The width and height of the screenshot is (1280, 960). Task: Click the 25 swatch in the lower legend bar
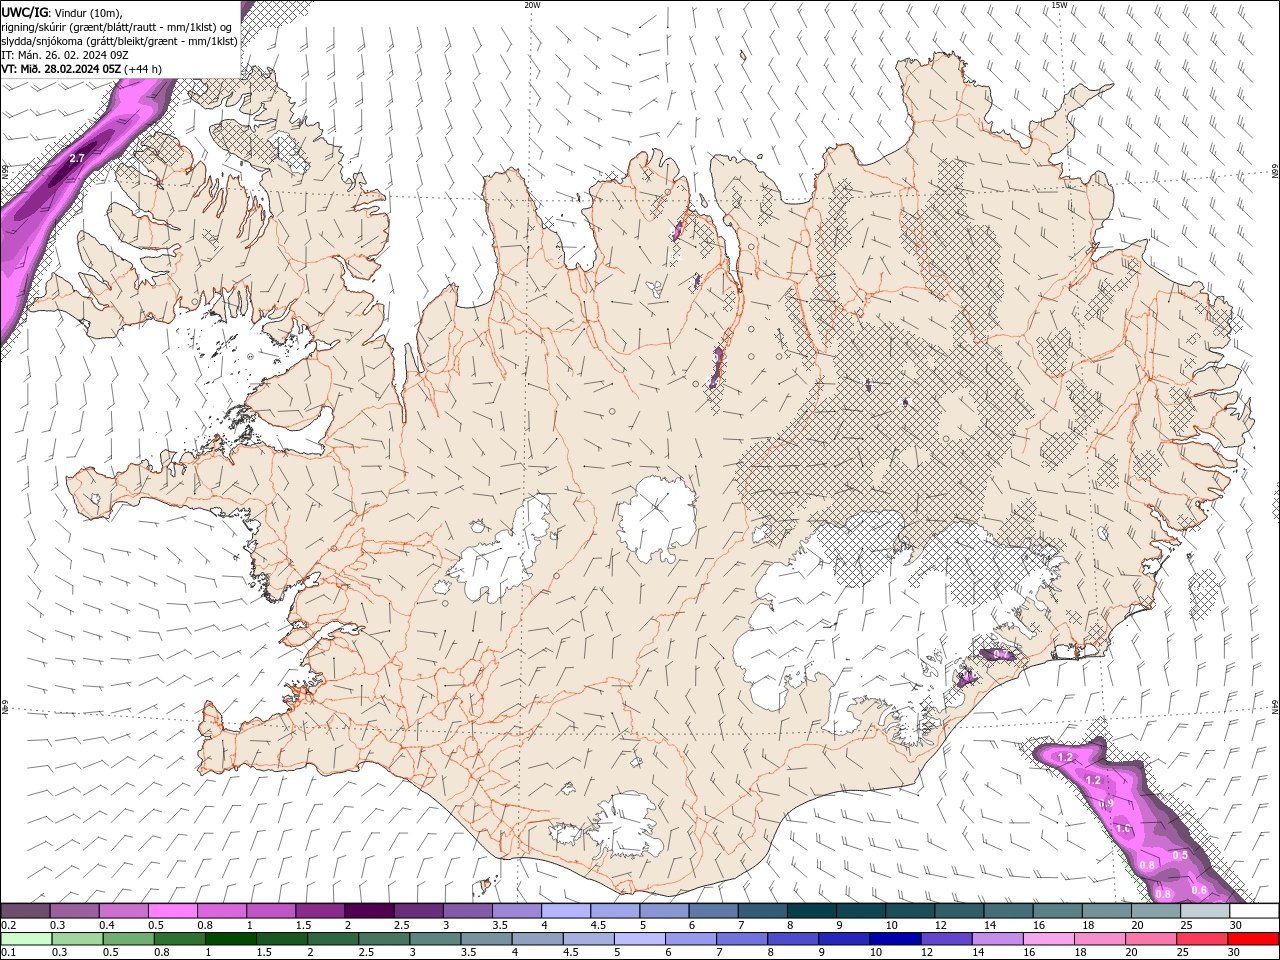[x=1202, y=939]
